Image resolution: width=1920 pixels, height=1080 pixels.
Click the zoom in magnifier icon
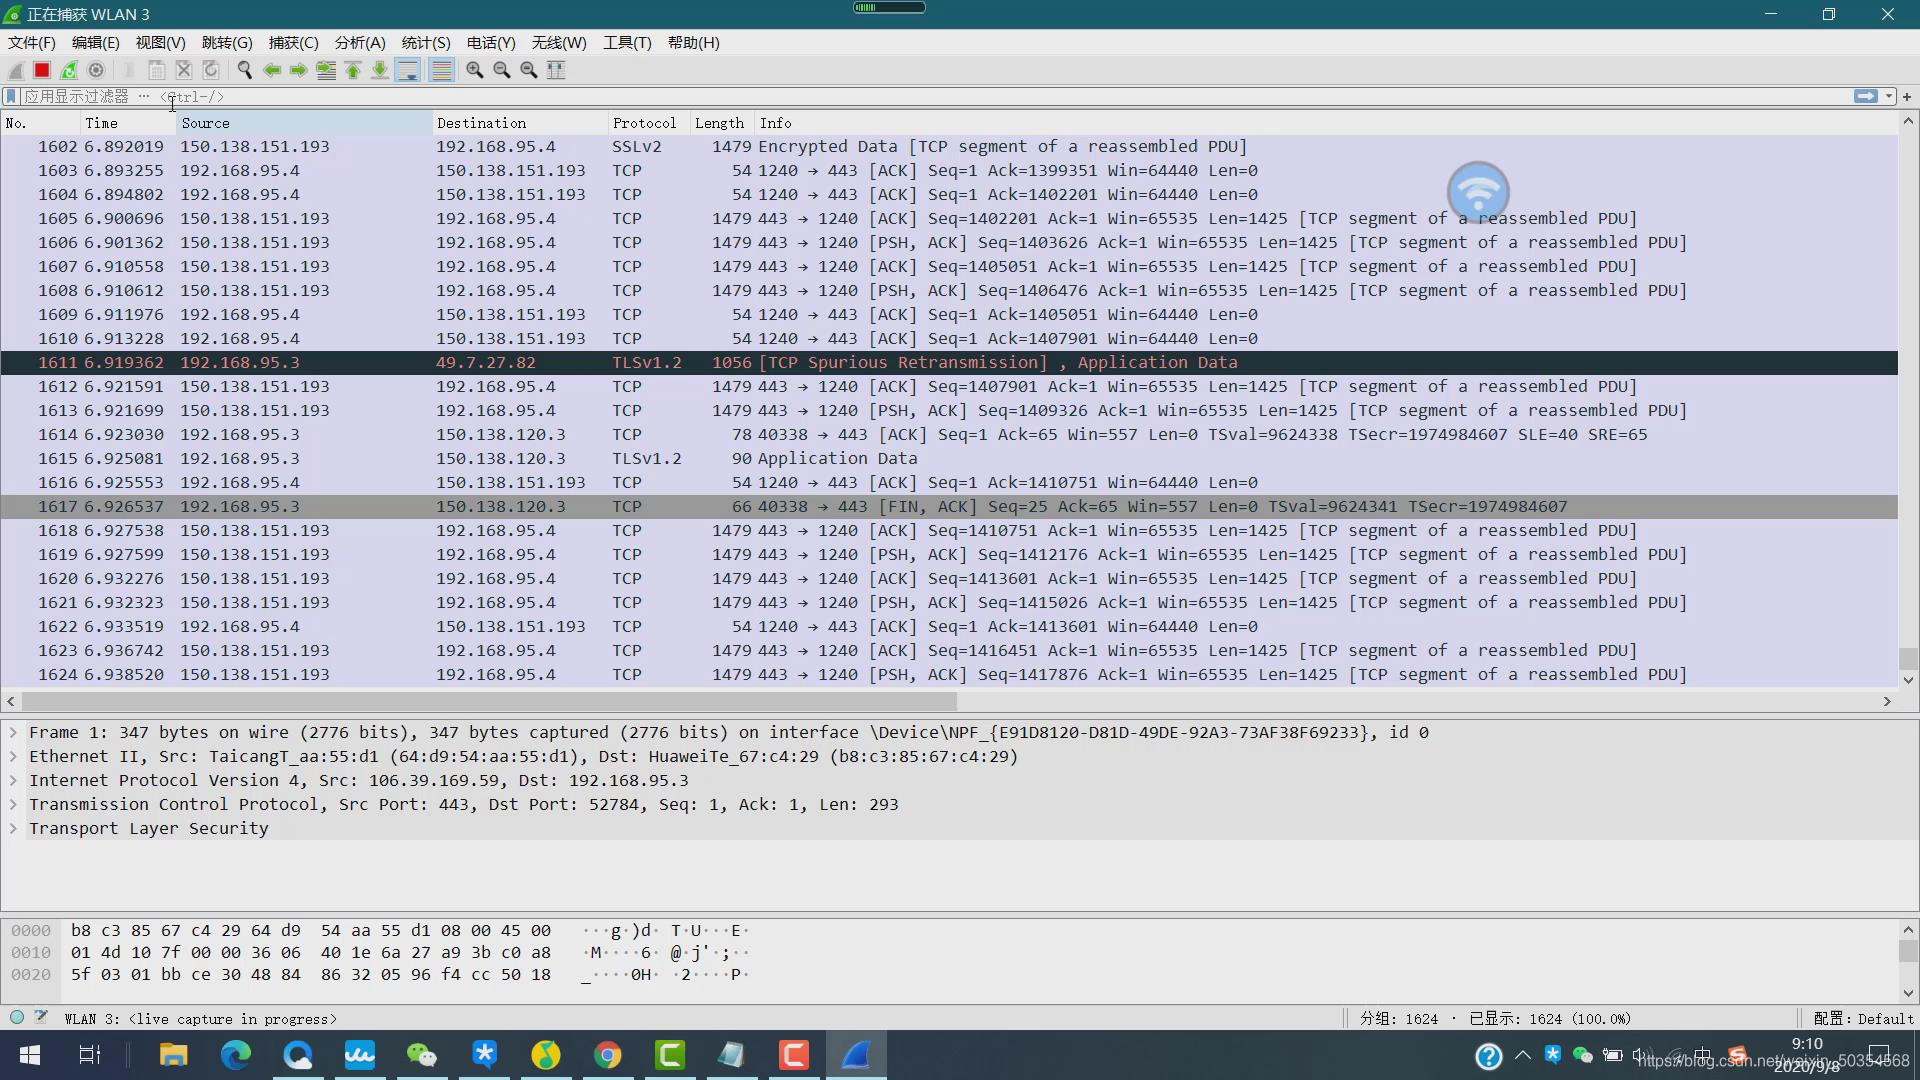[x=475, y=70]
